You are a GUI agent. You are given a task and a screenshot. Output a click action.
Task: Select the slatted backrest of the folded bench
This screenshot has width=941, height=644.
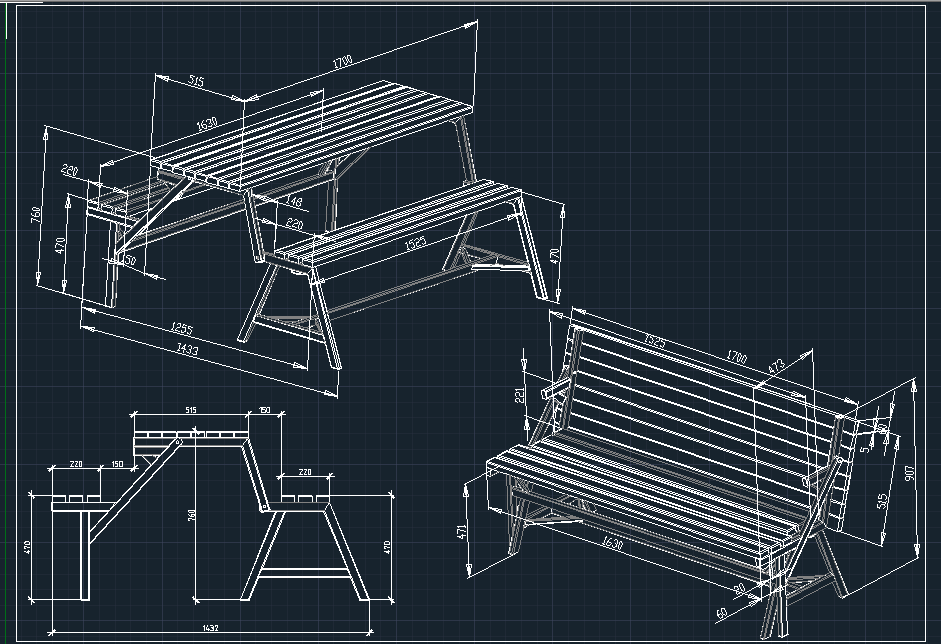coord(700,400)
